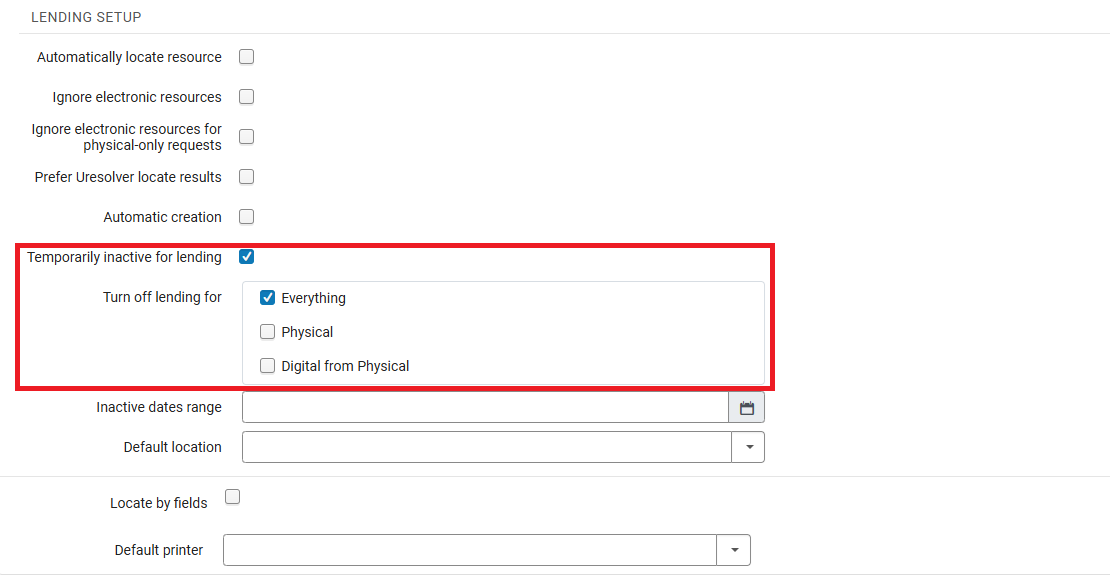Click into the Default printer text field

[470, 550]
